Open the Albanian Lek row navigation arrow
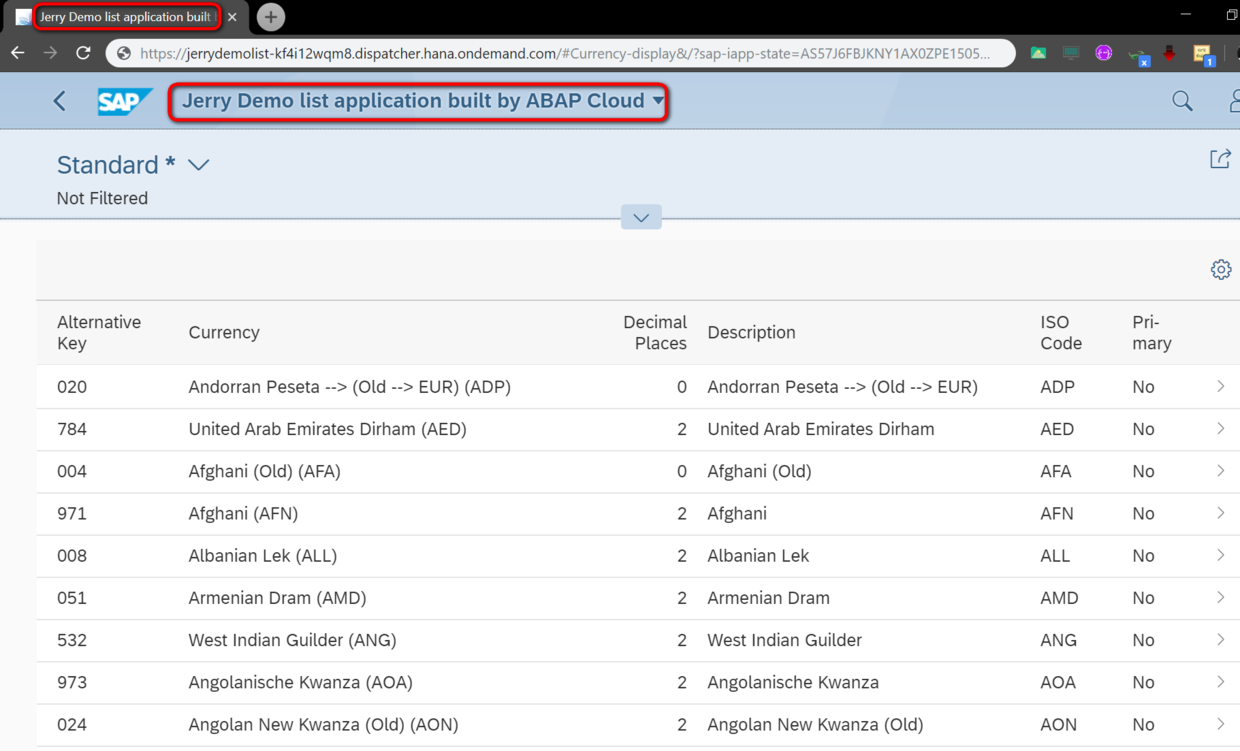Viewport: 1240px width, 751px height. (1220, 555)
